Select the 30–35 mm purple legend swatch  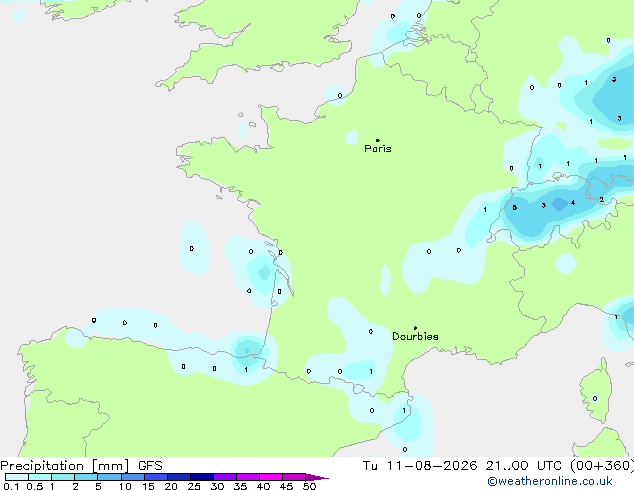(x=225, y=477)
